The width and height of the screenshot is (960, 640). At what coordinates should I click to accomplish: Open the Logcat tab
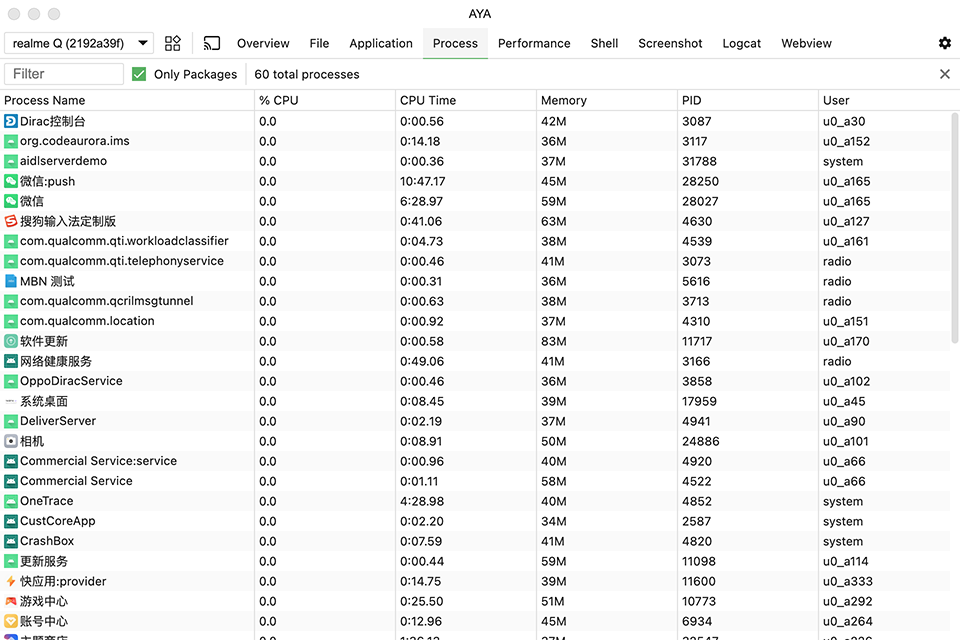coord(741,43)
